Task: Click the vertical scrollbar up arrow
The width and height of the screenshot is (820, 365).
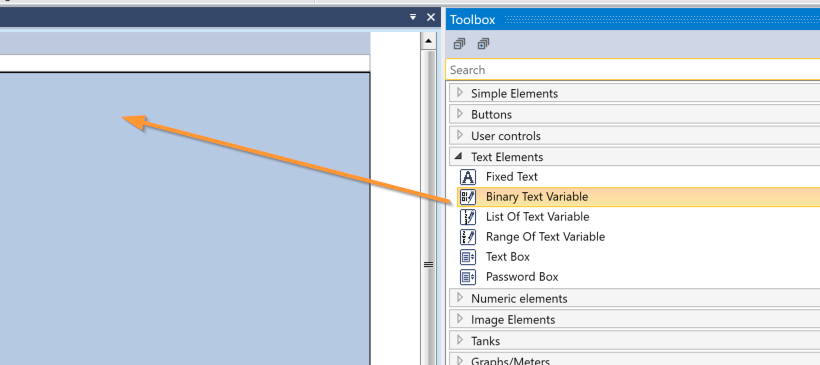Action: click(428, 41)
